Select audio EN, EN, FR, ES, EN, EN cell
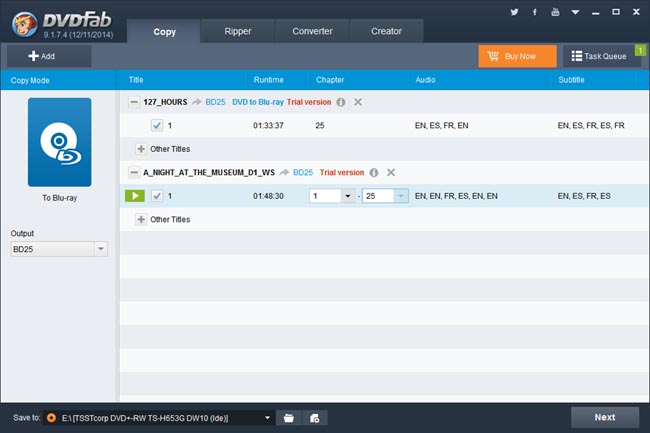Image resolution: width=650 pixels, height=433 pixels. [x=456, y=196]
